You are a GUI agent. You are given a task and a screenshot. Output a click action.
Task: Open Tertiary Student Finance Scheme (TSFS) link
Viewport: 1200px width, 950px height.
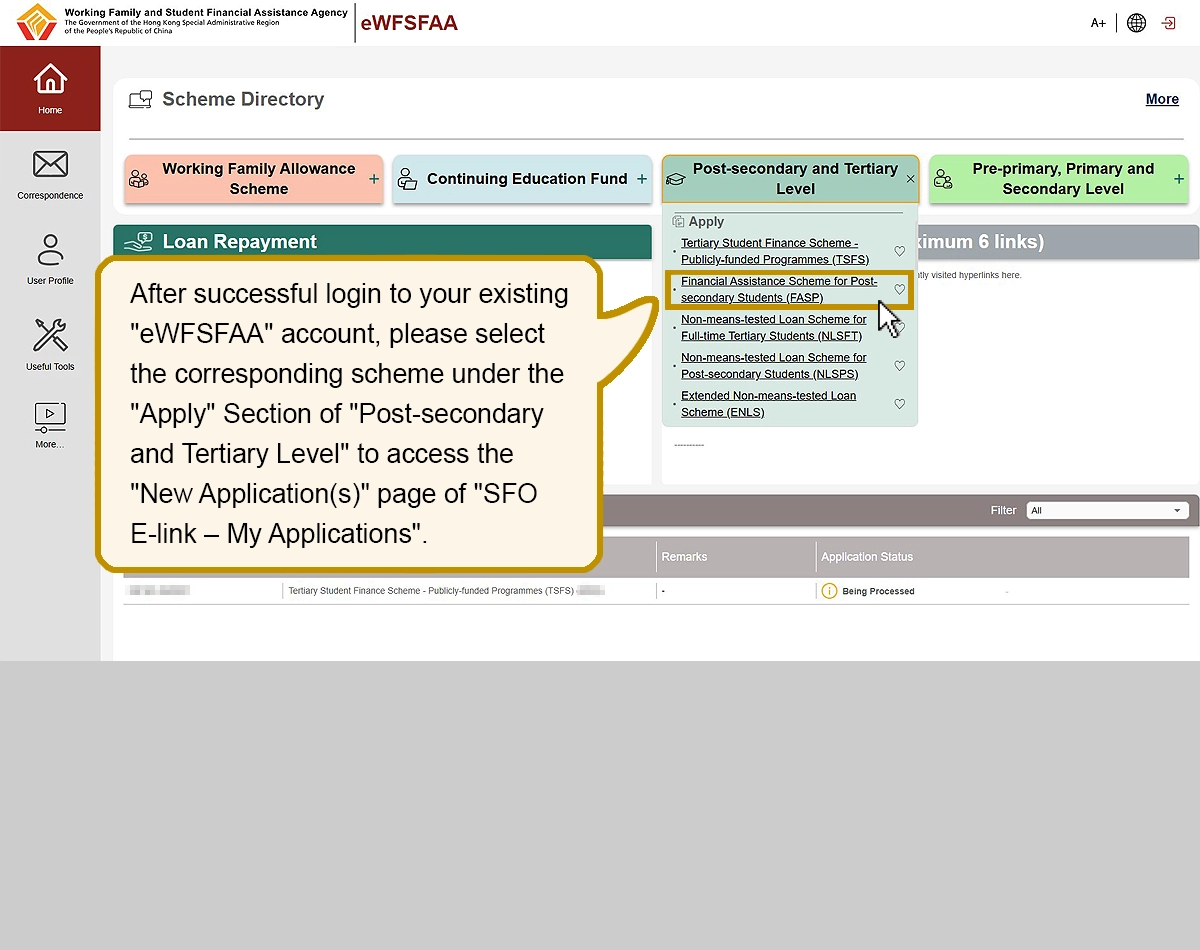pos(775,251)
